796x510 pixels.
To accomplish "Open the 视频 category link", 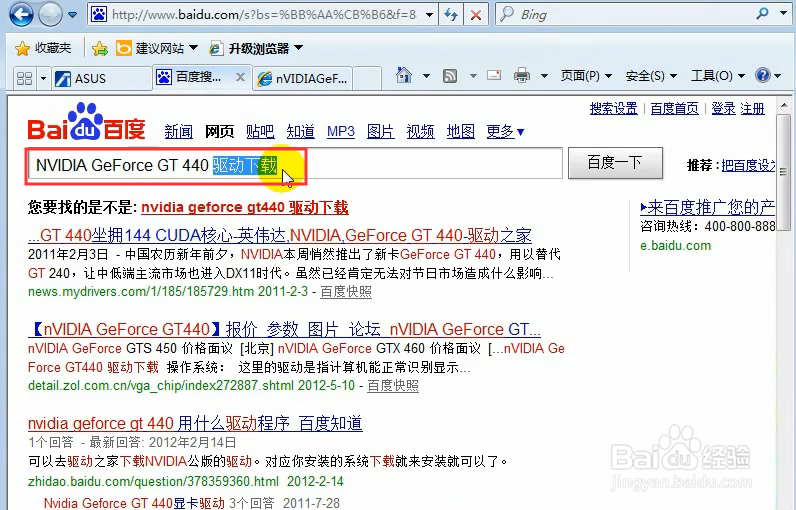I will coord(420,131).
